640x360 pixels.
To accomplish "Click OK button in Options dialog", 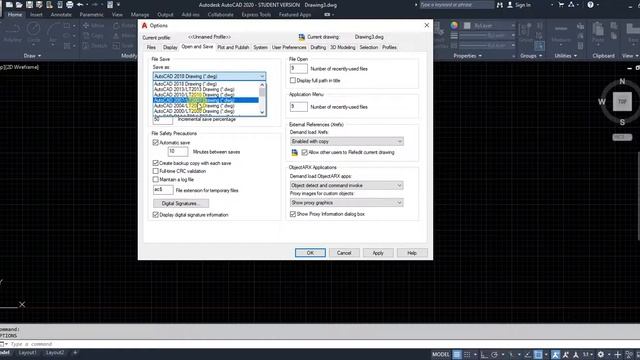I will point(310,253).
